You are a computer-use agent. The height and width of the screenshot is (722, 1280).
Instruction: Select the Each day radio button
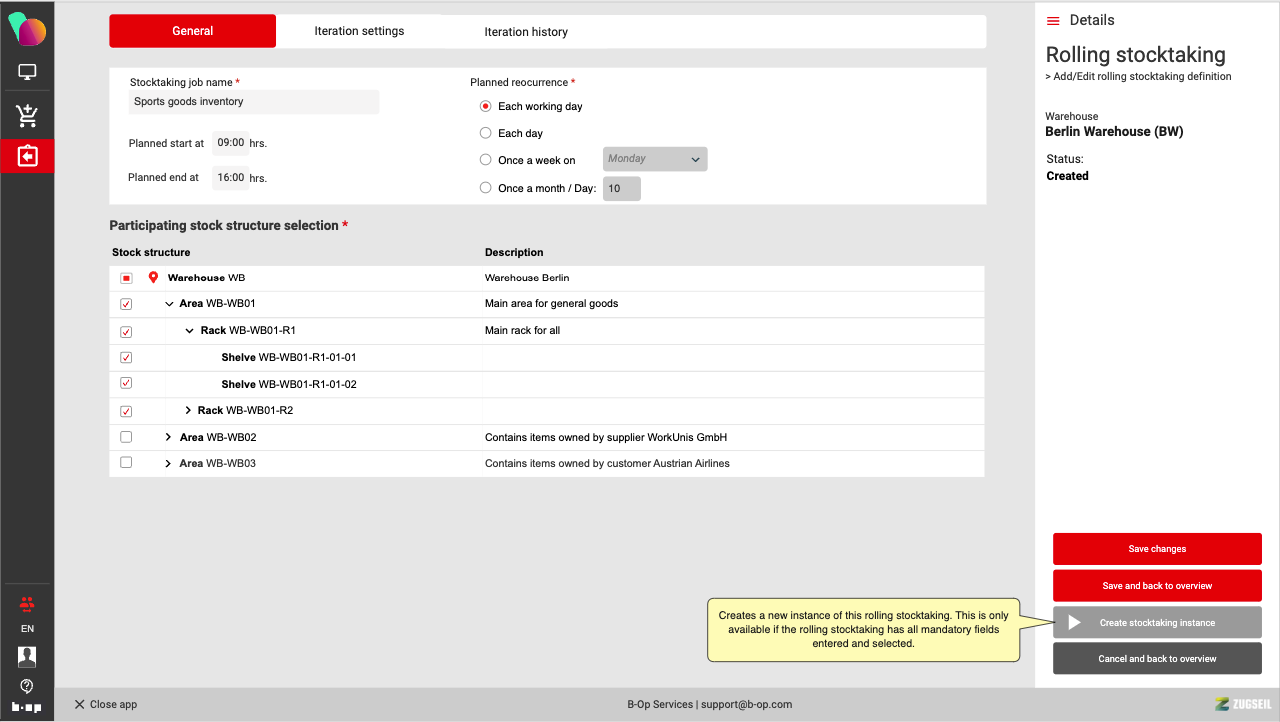pos(486,133)
